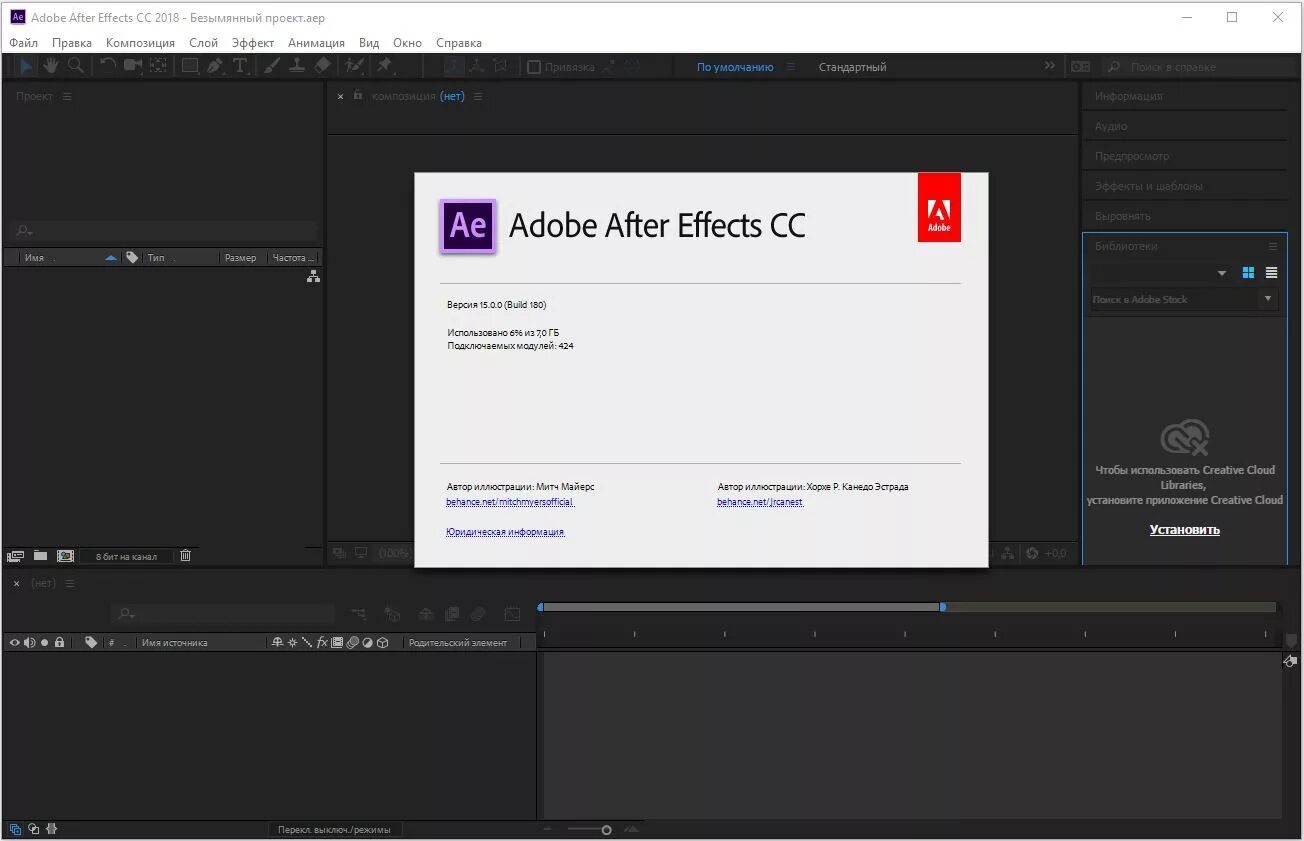Click the timeline zoom slider handle
The image size is (1304, 841).
pyautogui.click(x=606, y=830)
